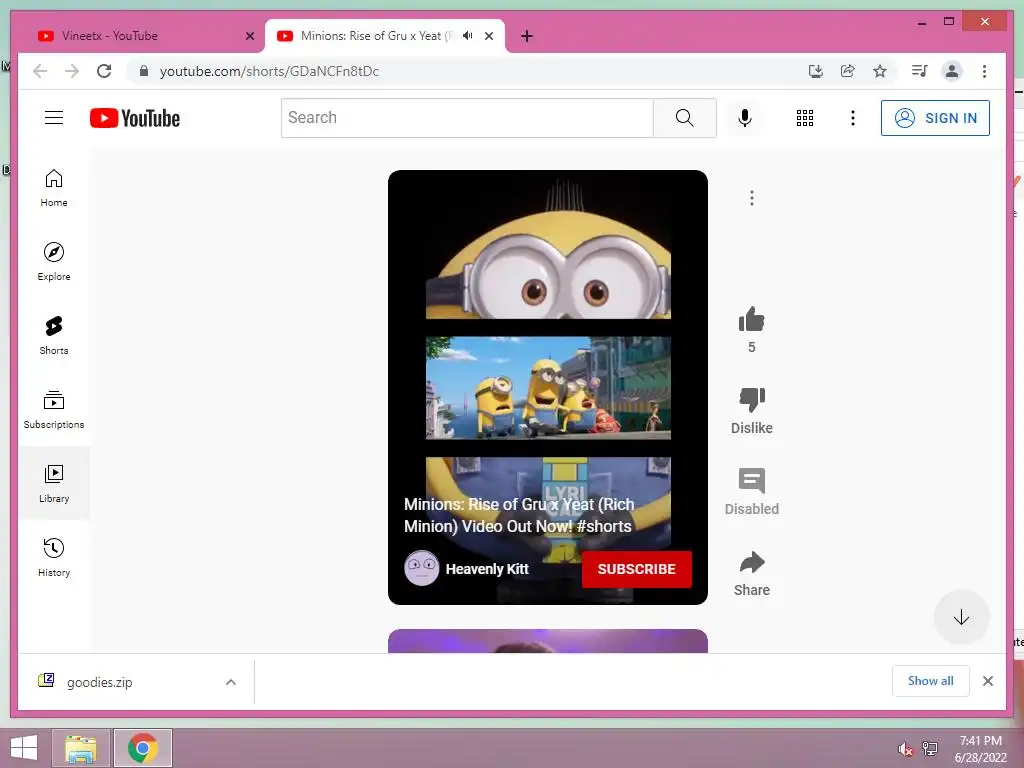The height and width of the screenshot is (768, 1024).
Task: Click Show all downloads
Action: click(931, 680)
